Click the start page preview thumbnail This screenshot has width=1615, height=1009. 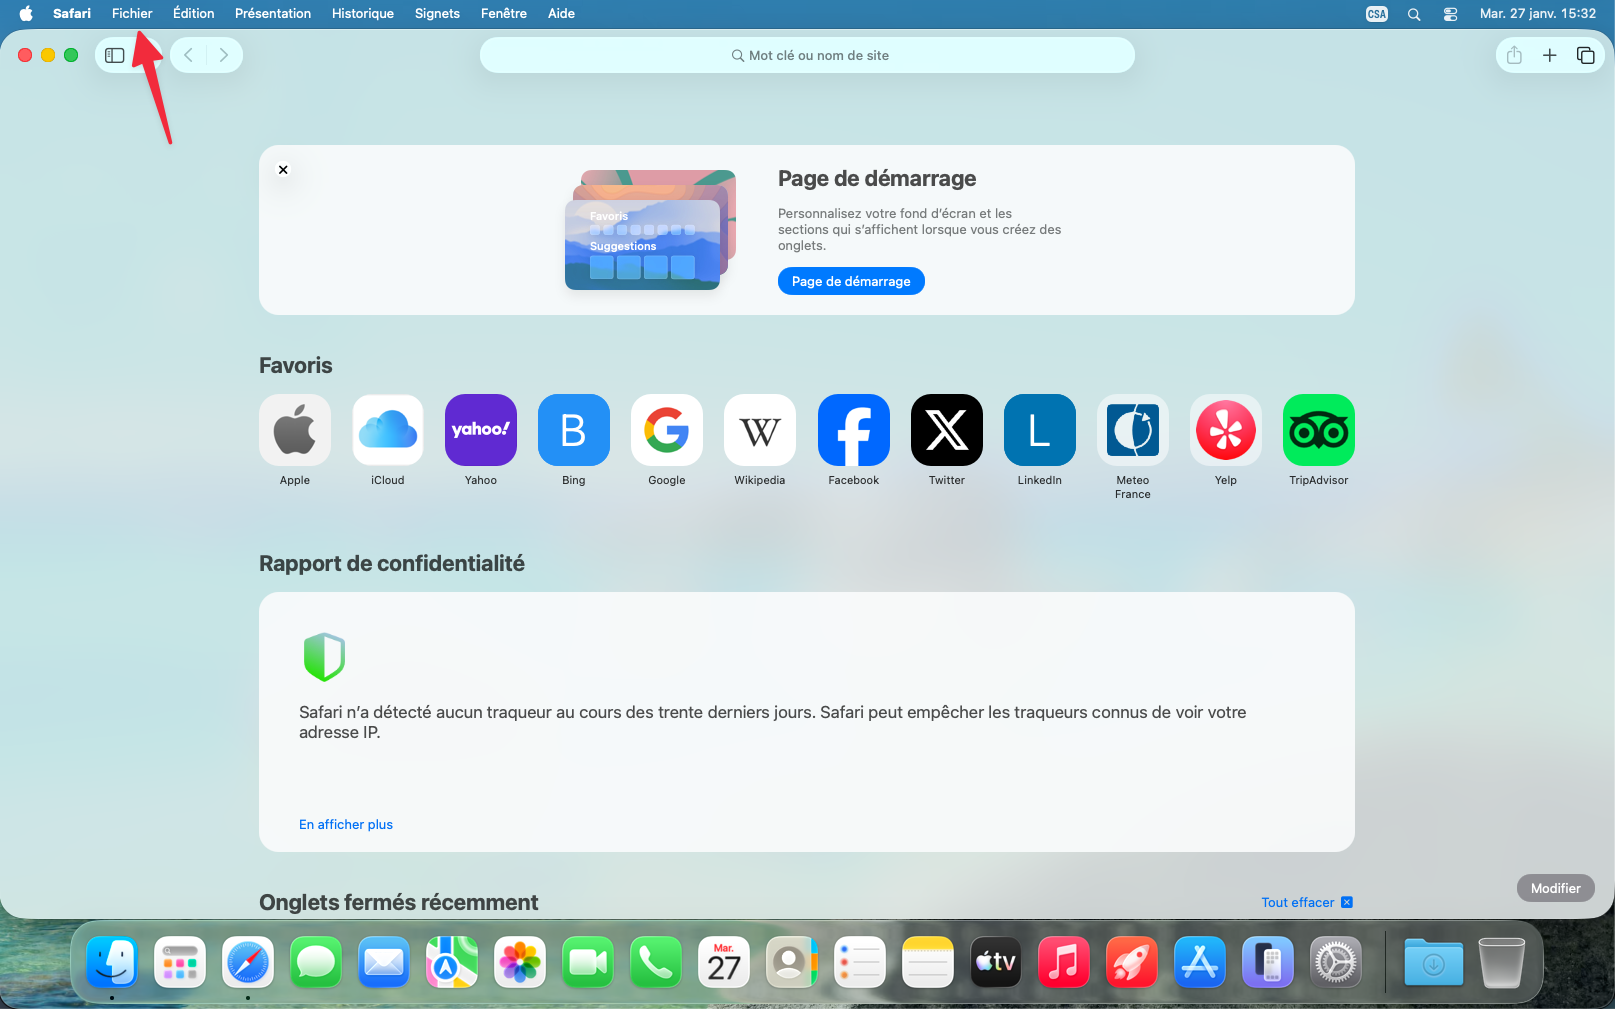pos(650,230)
